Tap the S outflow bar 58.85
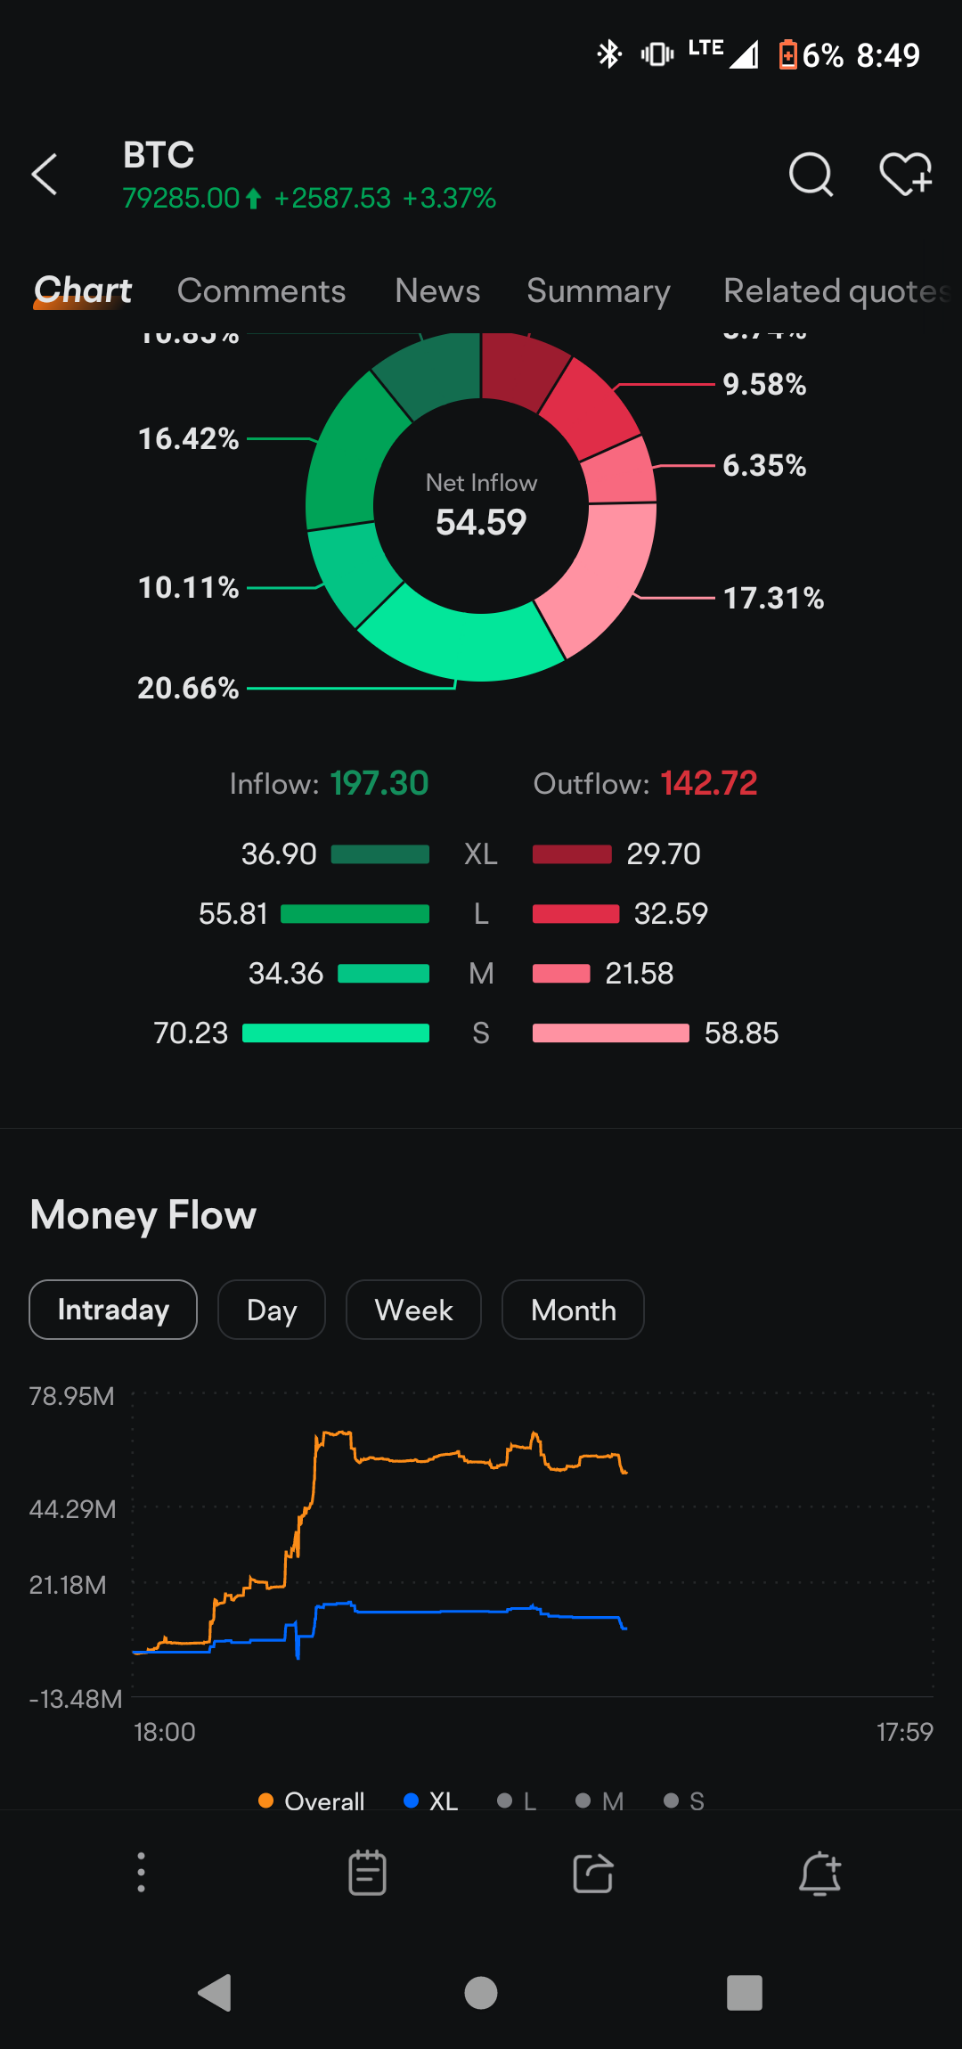 pyautogui.click(x=611, y=1033)
